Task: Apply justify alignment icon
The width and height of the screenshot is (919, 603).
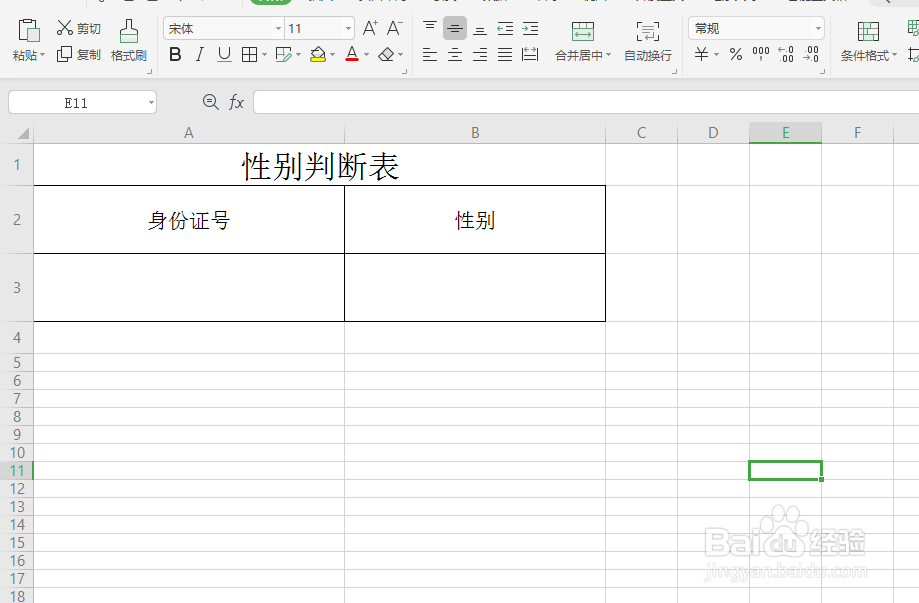Action: [505, 54]
